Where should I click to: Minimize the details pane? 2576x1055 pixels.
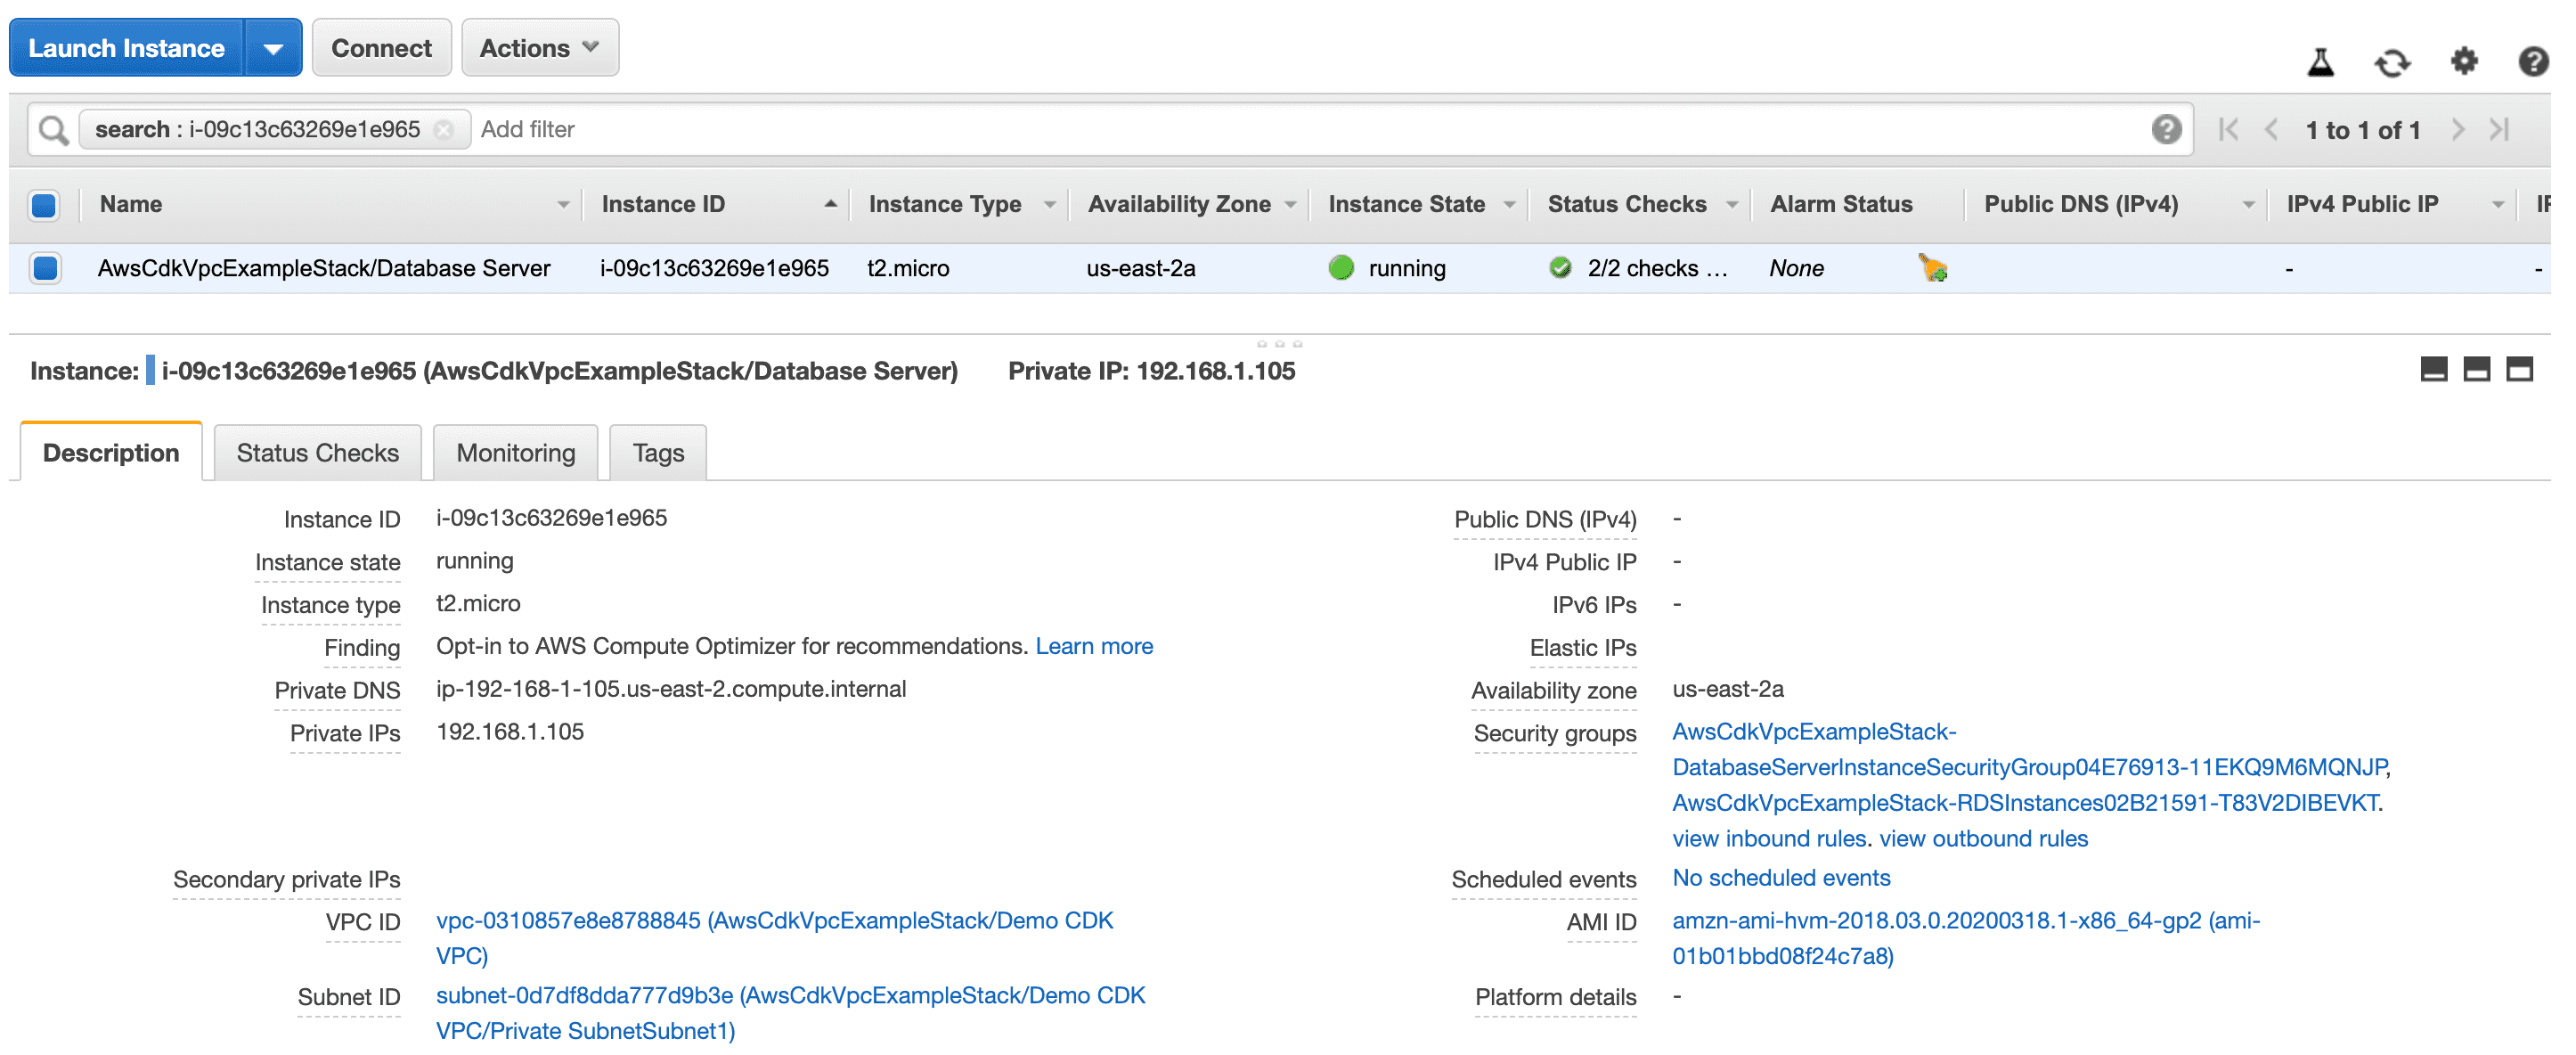2434,369
